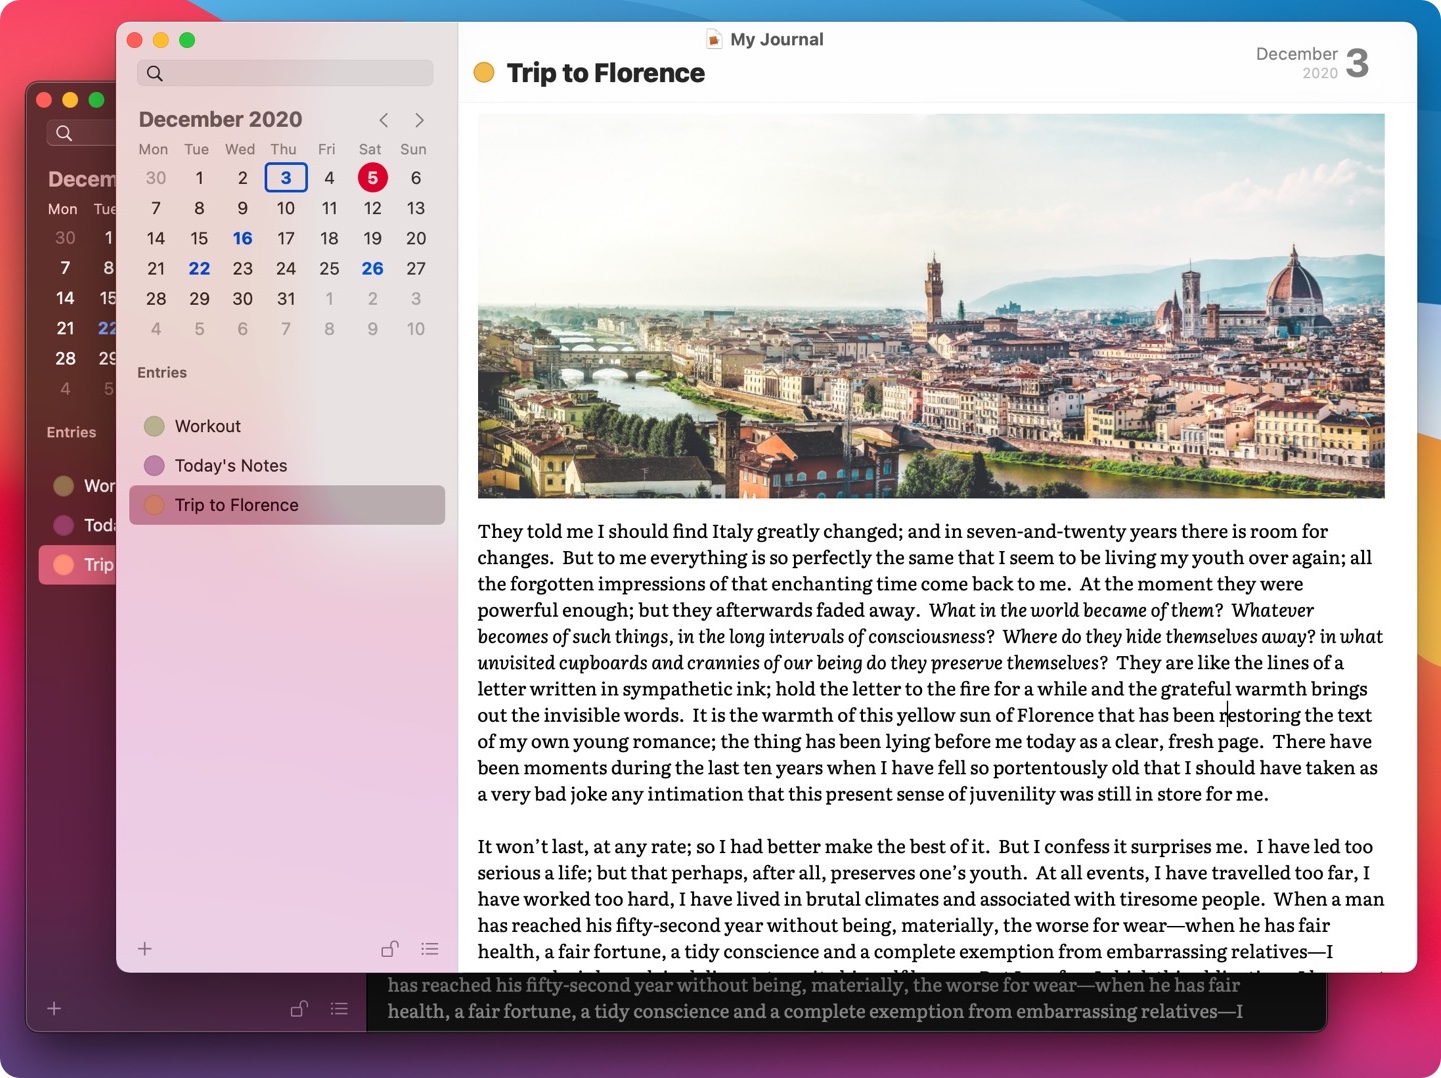Viewport: 1441px width, 1078px height.
Task: Select Trip to Florence entry in sidebar
Action: (x=287, y=505)
